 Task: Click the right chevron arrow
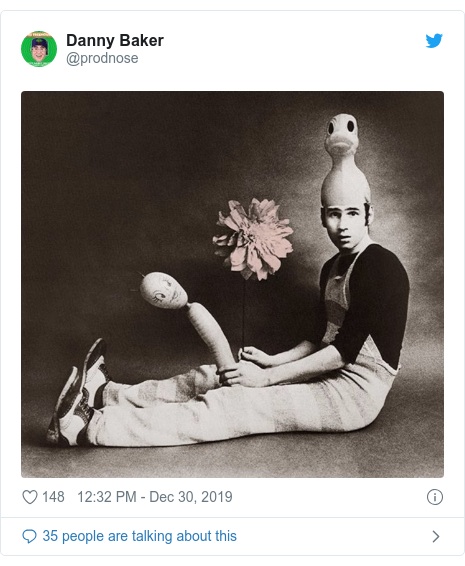click(436, 536)
